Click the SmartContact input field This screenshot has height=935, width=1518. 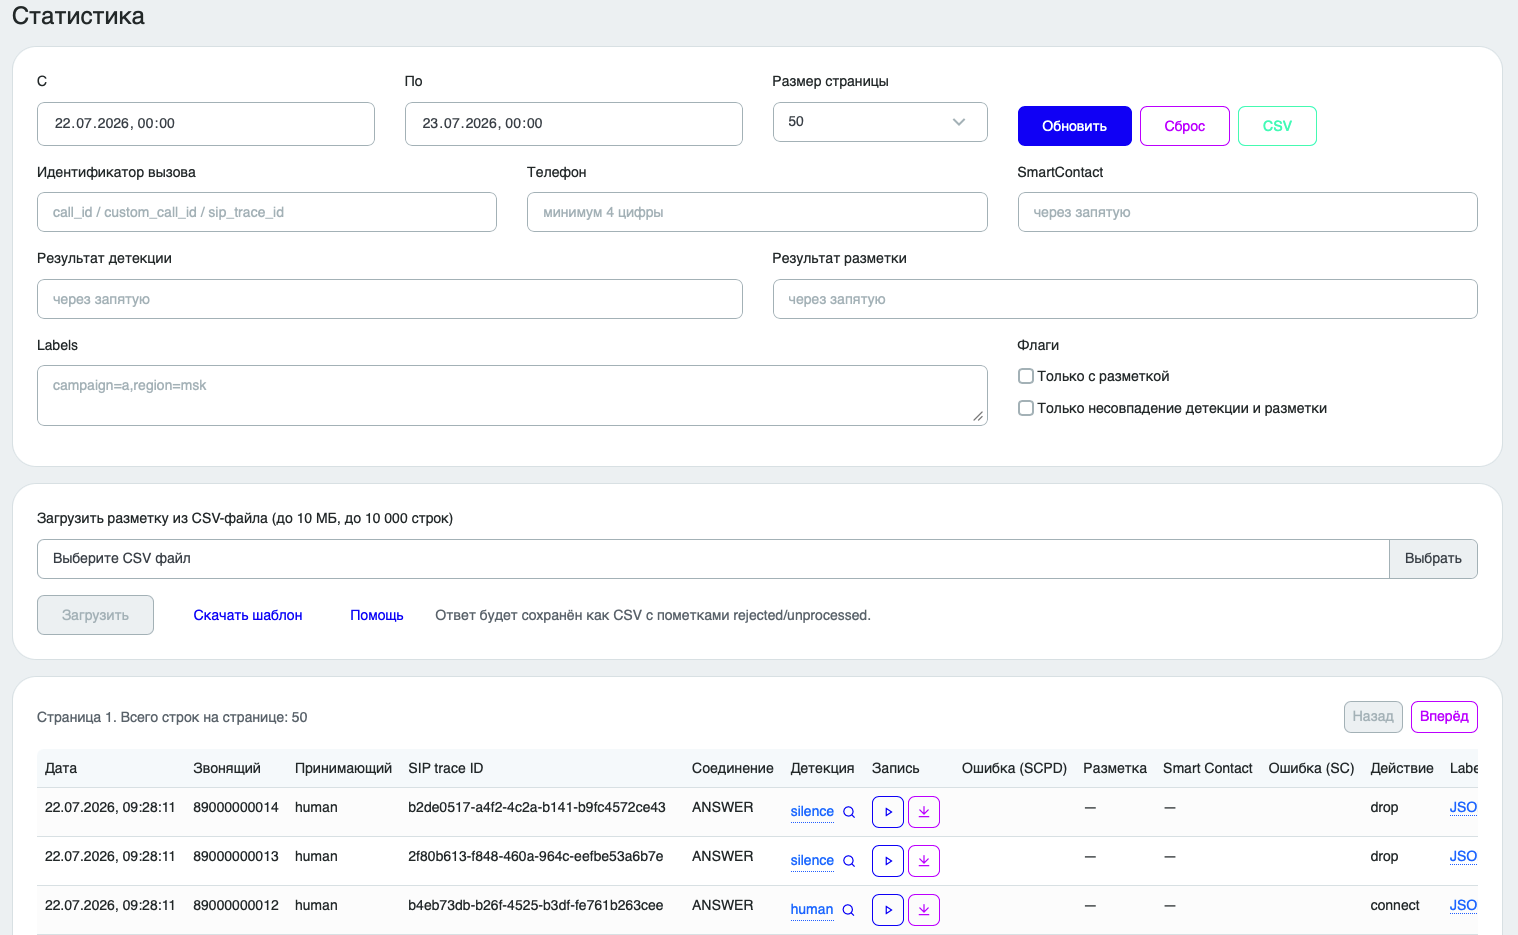pyautogui.click(x=1248, y=212)
